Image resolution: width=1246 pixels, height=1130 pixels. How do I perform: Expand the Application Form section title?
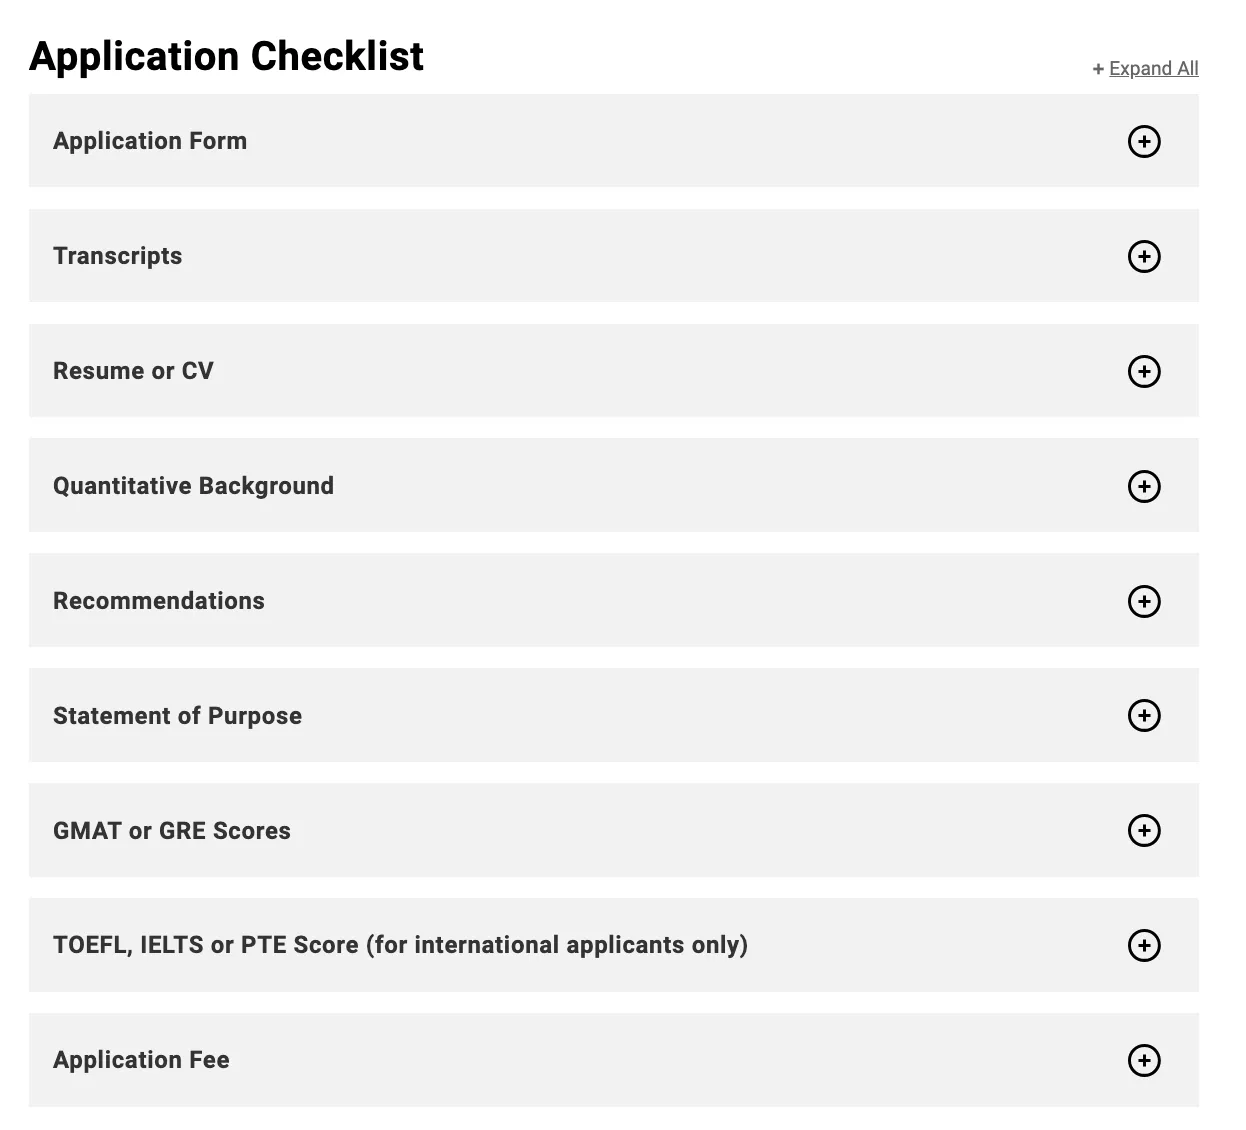pyautogui.click(x=150, y=141)
